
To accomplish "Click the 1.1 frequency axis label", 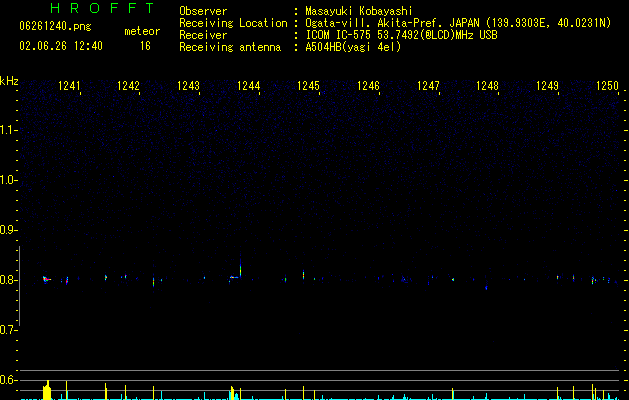I will [x=7, y=130].
